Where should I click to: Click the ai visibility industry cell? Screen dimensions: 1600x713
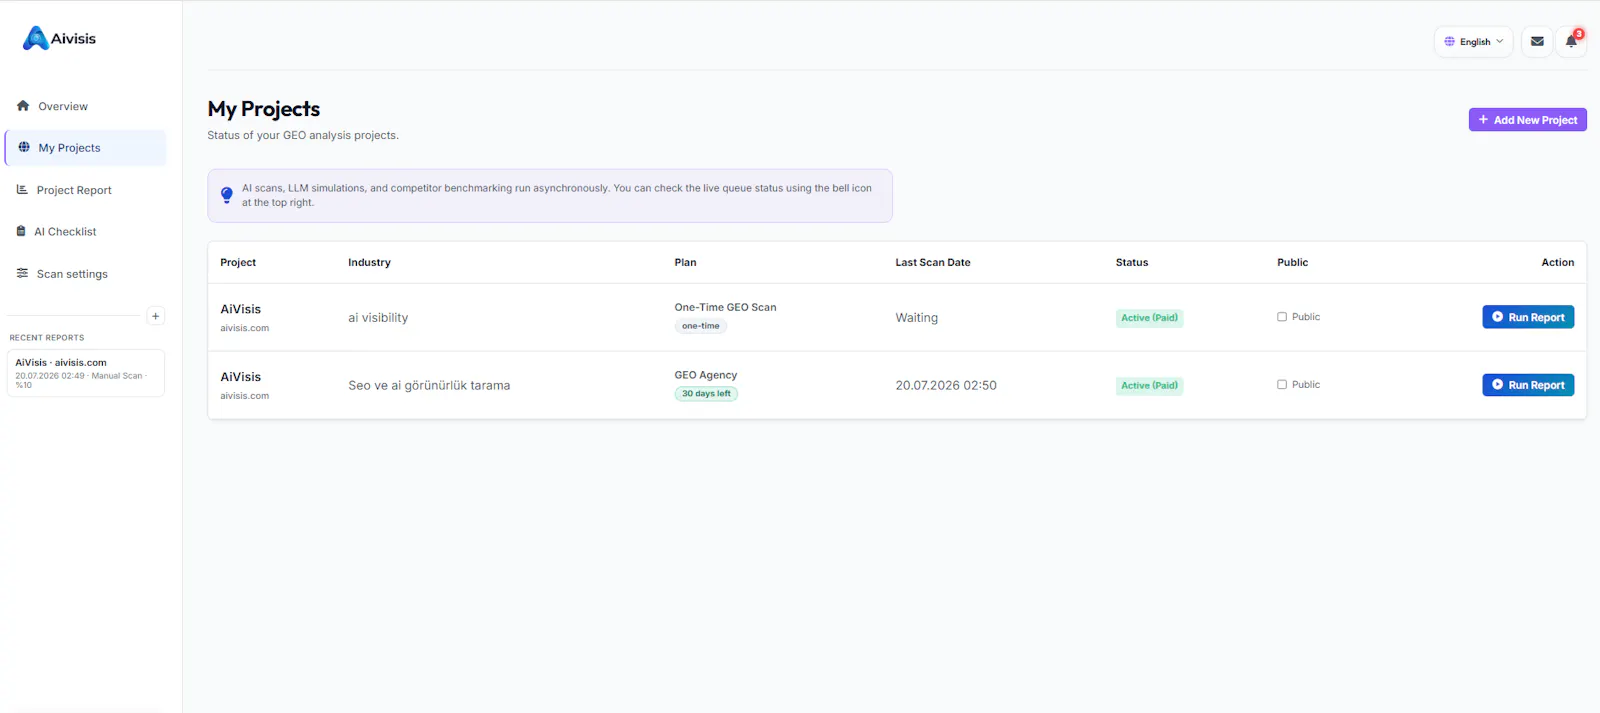coord(378,318)
